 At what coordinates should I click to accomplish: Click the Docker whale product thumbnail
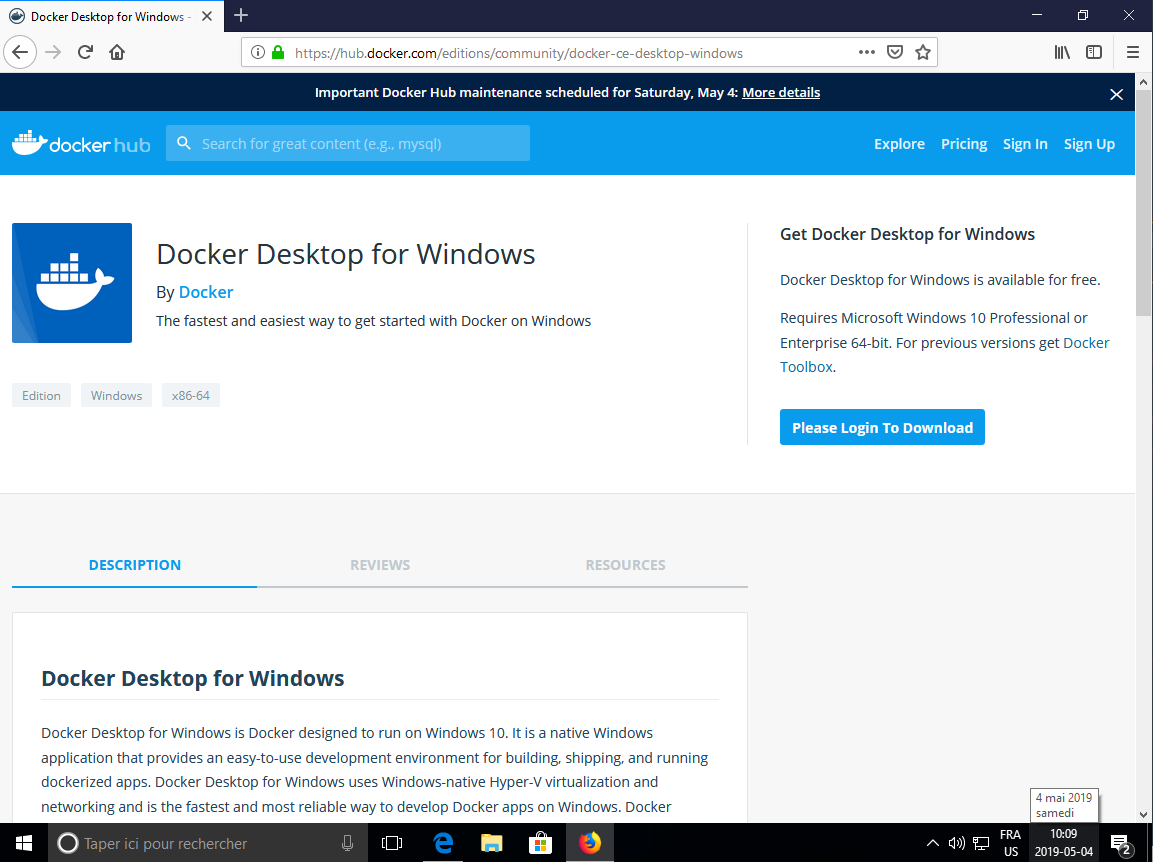point(72,283)
